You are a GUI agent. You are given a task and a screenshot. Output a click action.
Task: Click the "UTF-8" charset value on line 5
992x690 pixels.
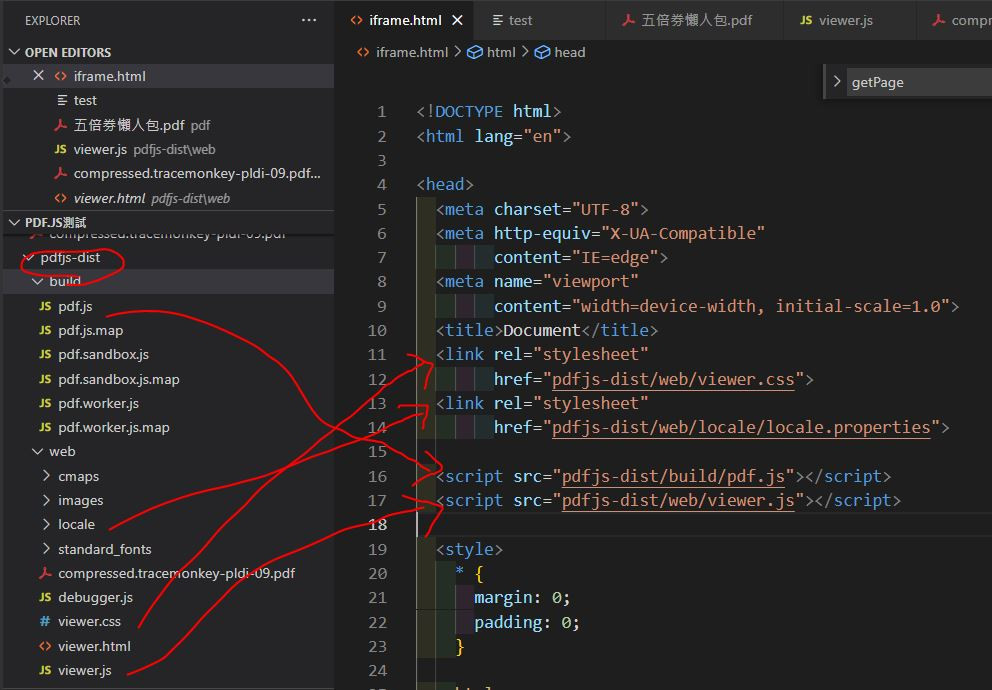(605, 209)
